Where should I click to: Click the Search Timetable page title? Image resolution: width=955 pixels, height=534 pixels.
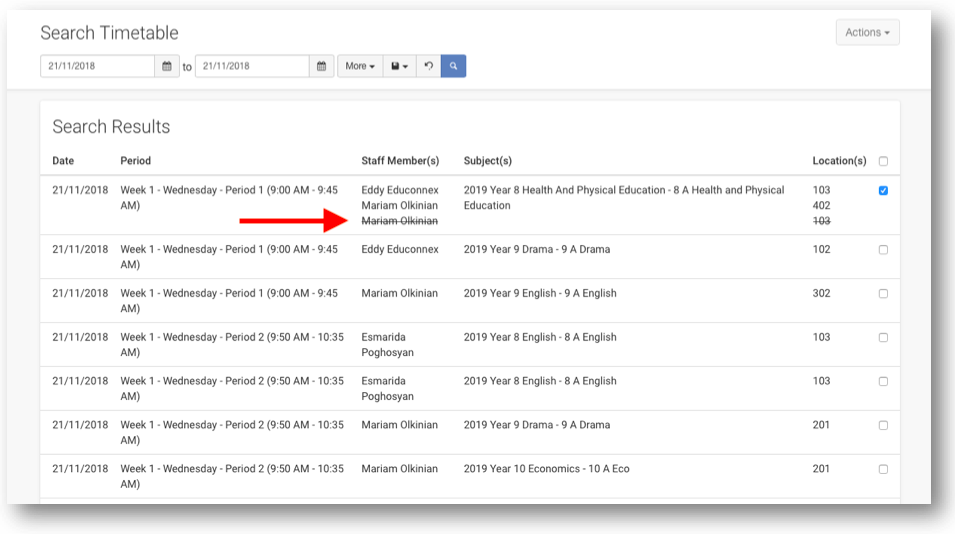110,33
